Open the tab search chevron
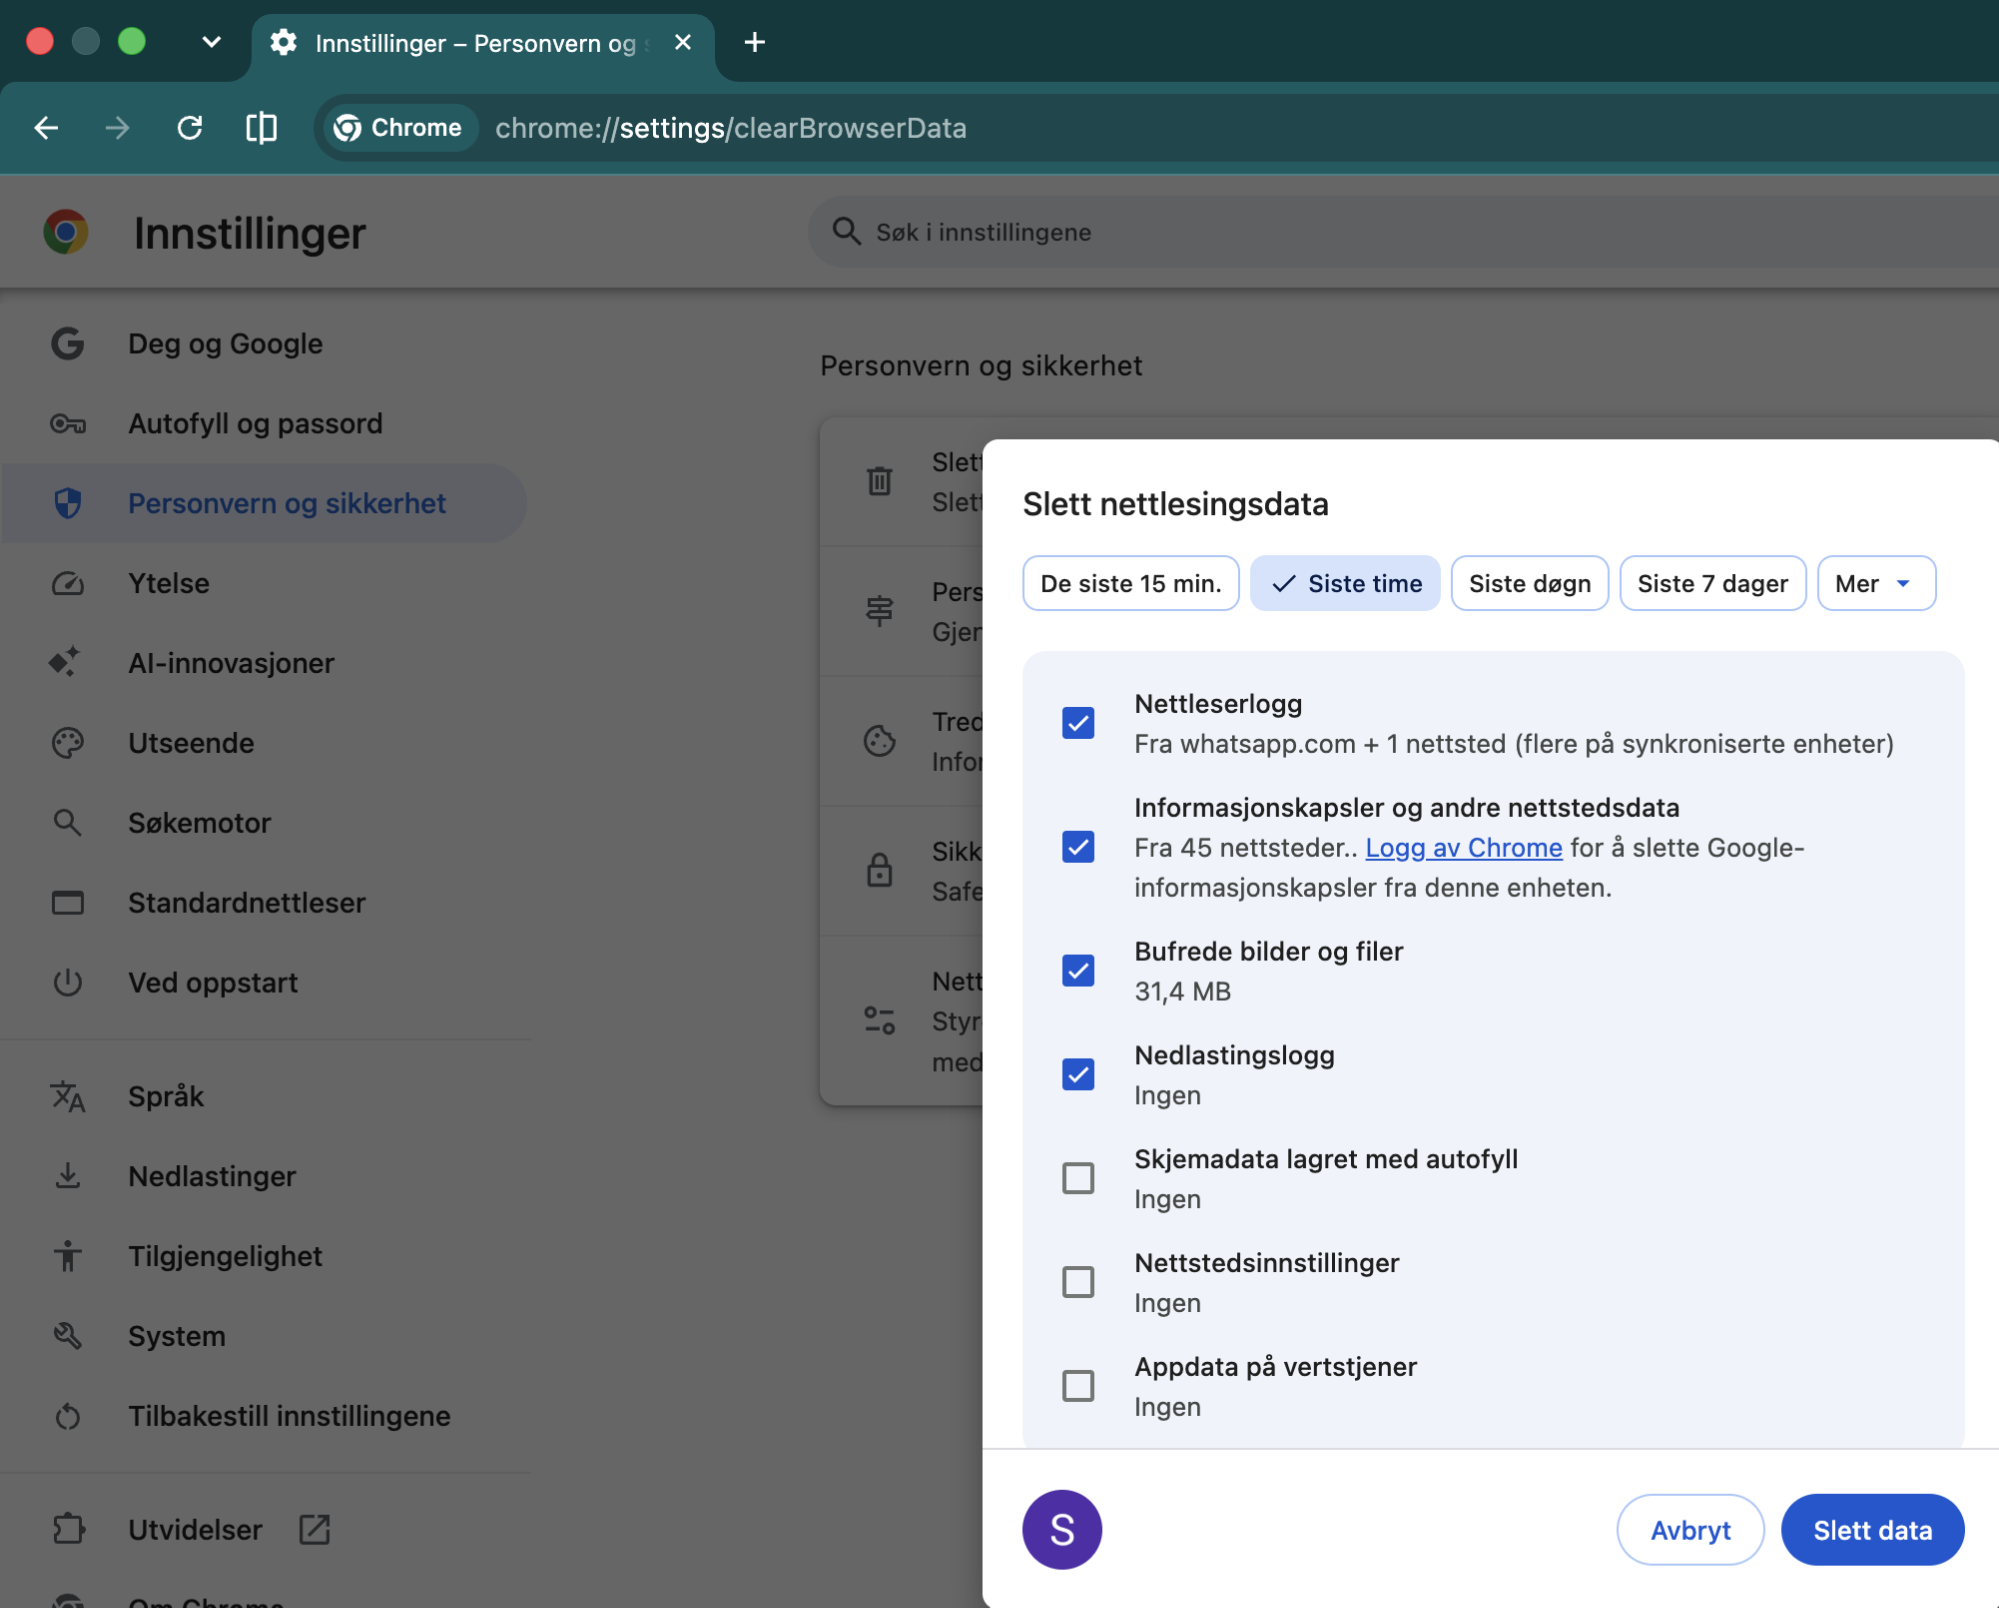This screenshot has height=1608, width=1999. pos(211,42)
